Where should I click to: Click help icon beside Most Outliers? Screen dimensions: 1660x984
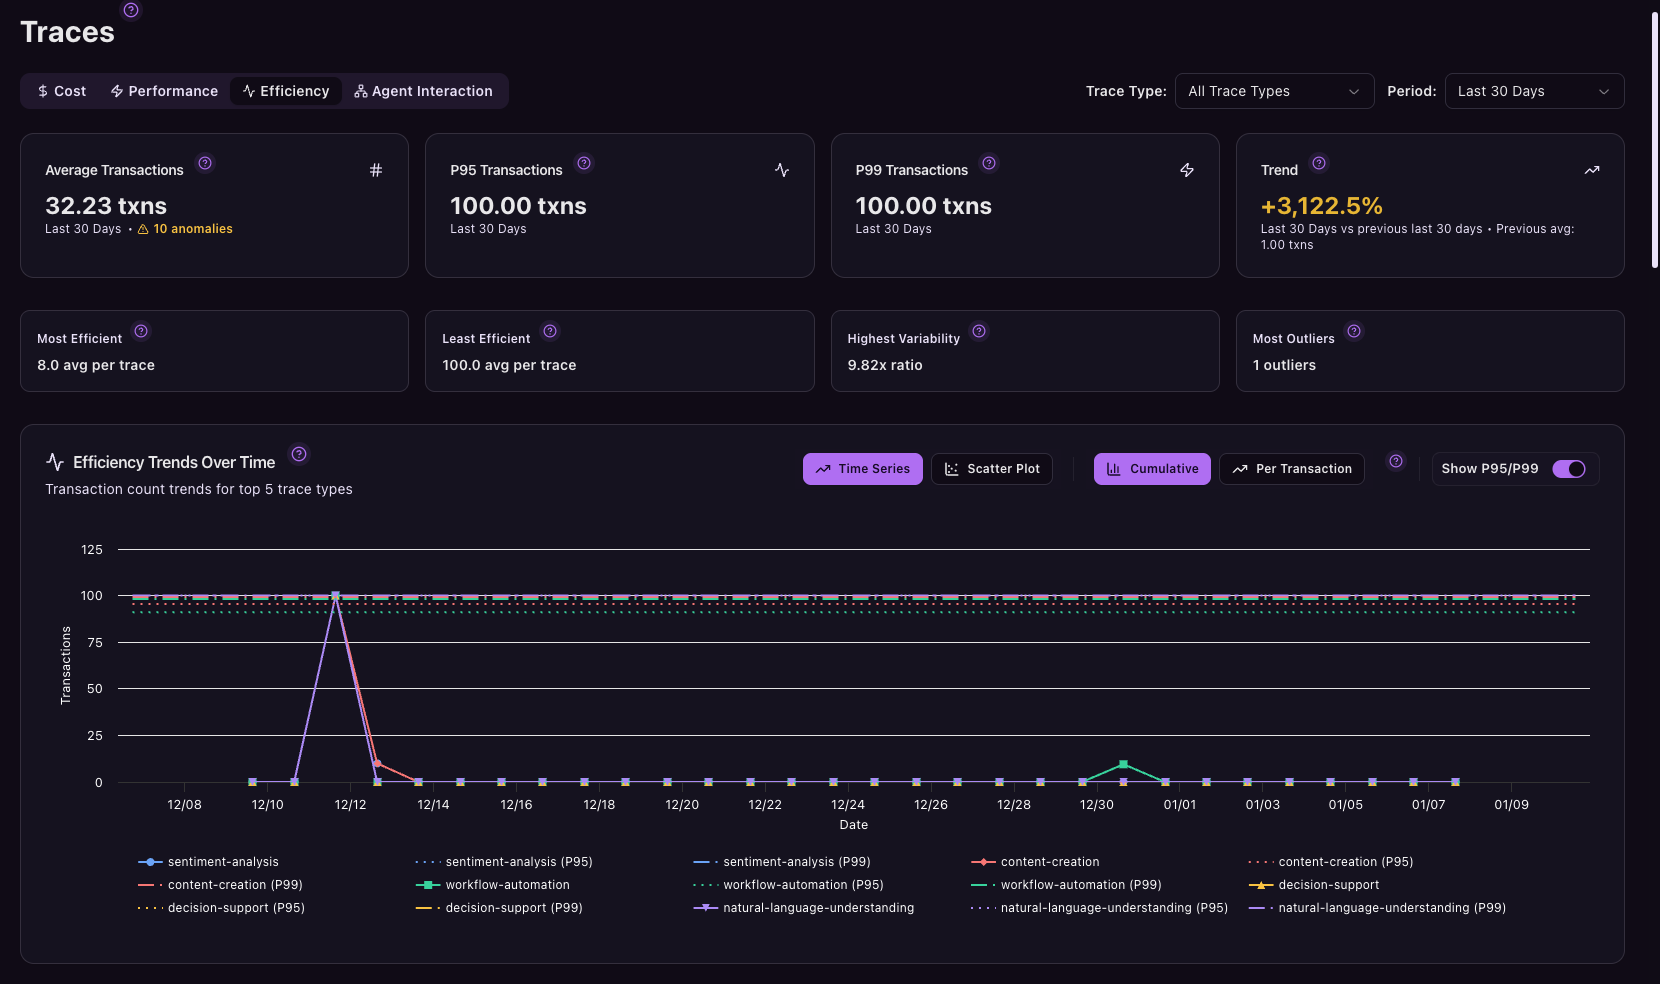(x=1354, y=331)
